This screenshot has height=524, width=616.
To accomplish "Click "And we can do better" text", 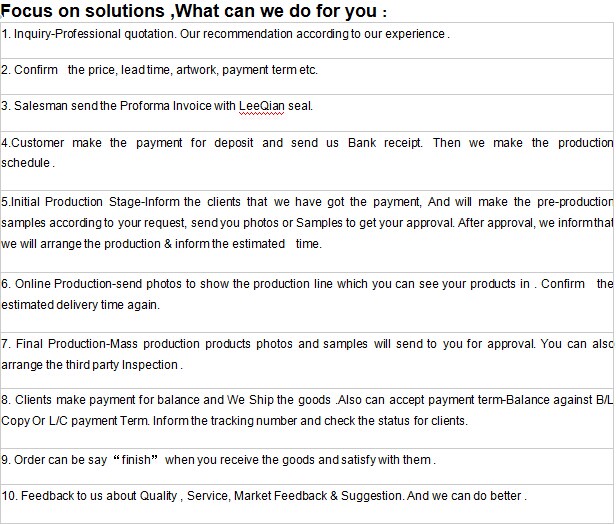I will coord(464,496).
